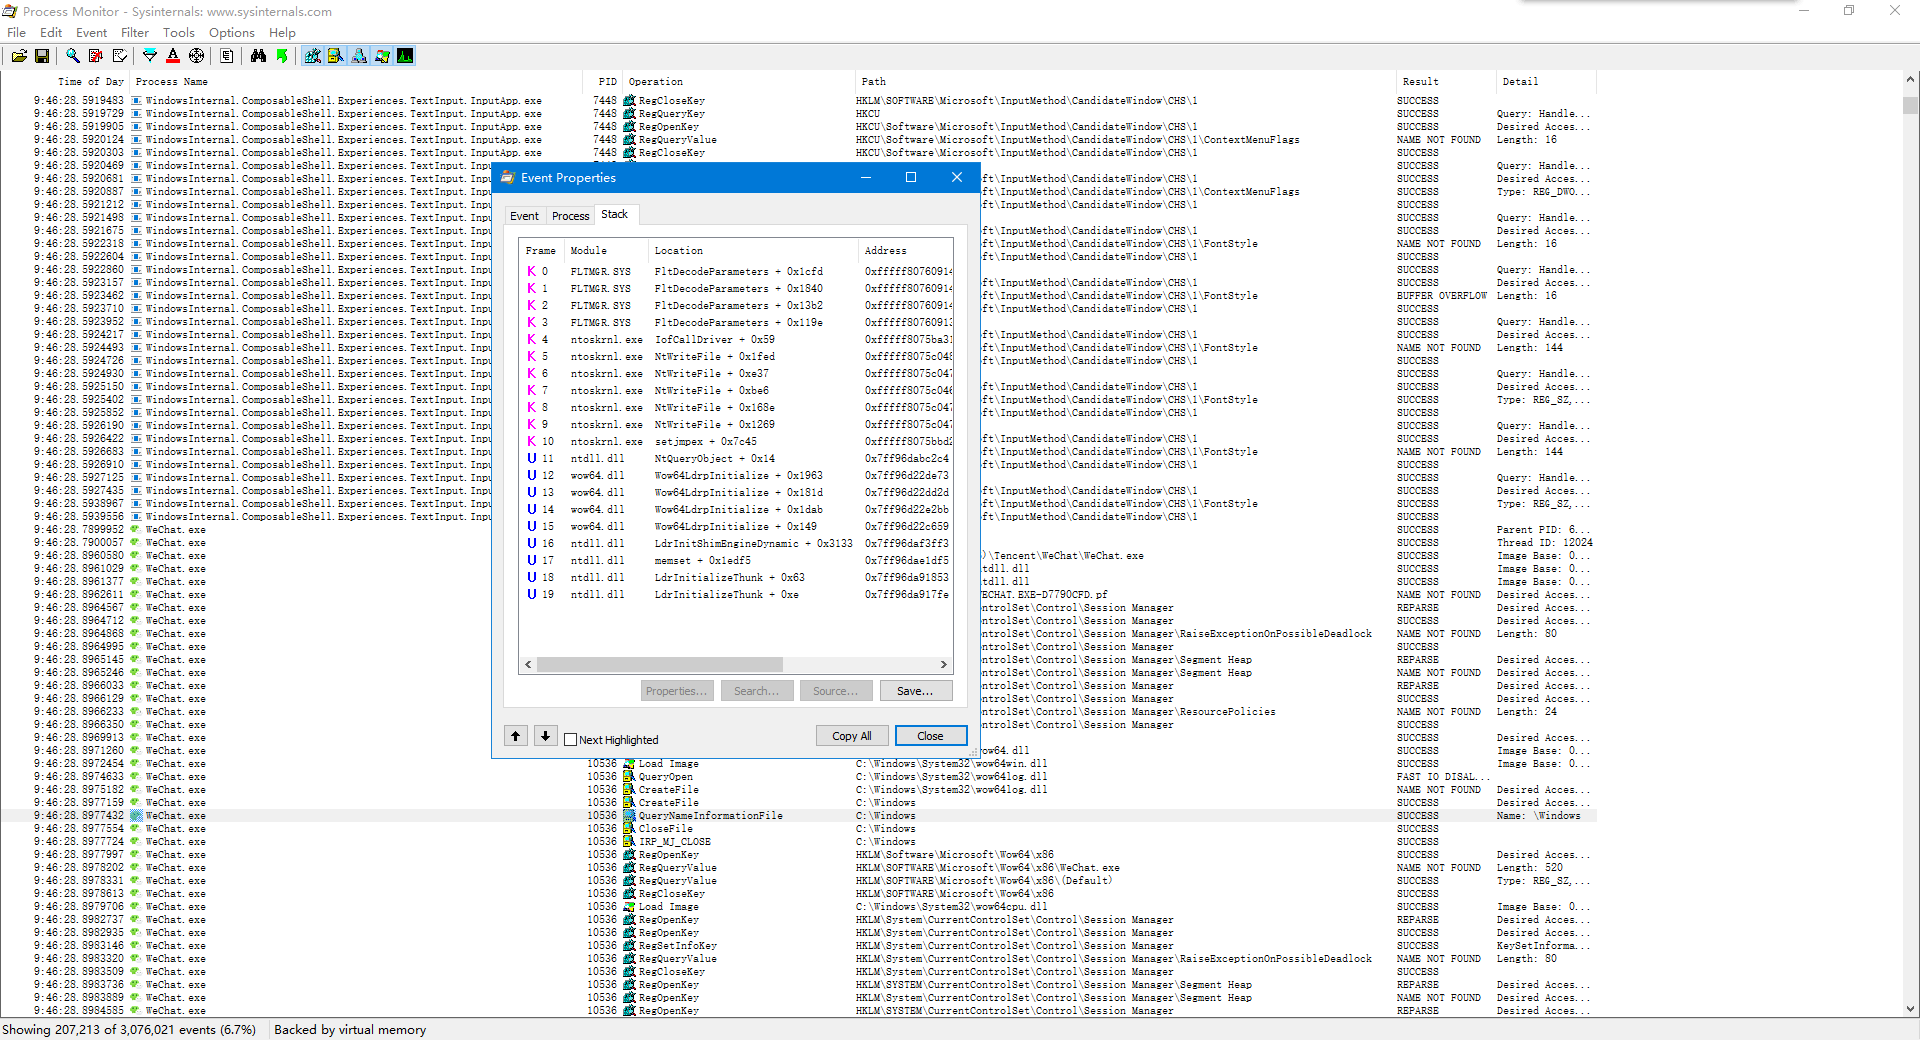Toggle Show Process and Thread Activity button
Screen dimensions: 1920x1040
tap(382, 56)
